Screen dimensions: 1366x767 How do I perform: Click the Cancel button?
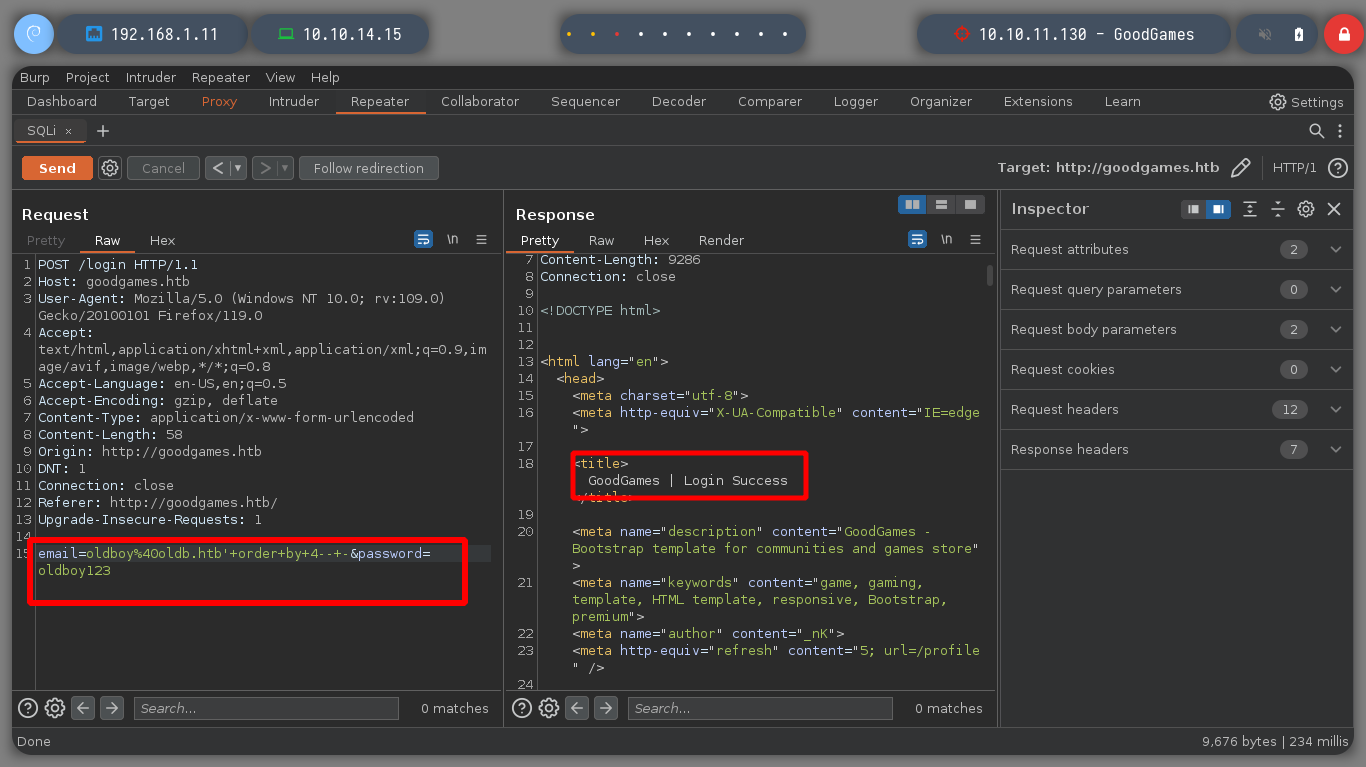[x=163, y=168]
